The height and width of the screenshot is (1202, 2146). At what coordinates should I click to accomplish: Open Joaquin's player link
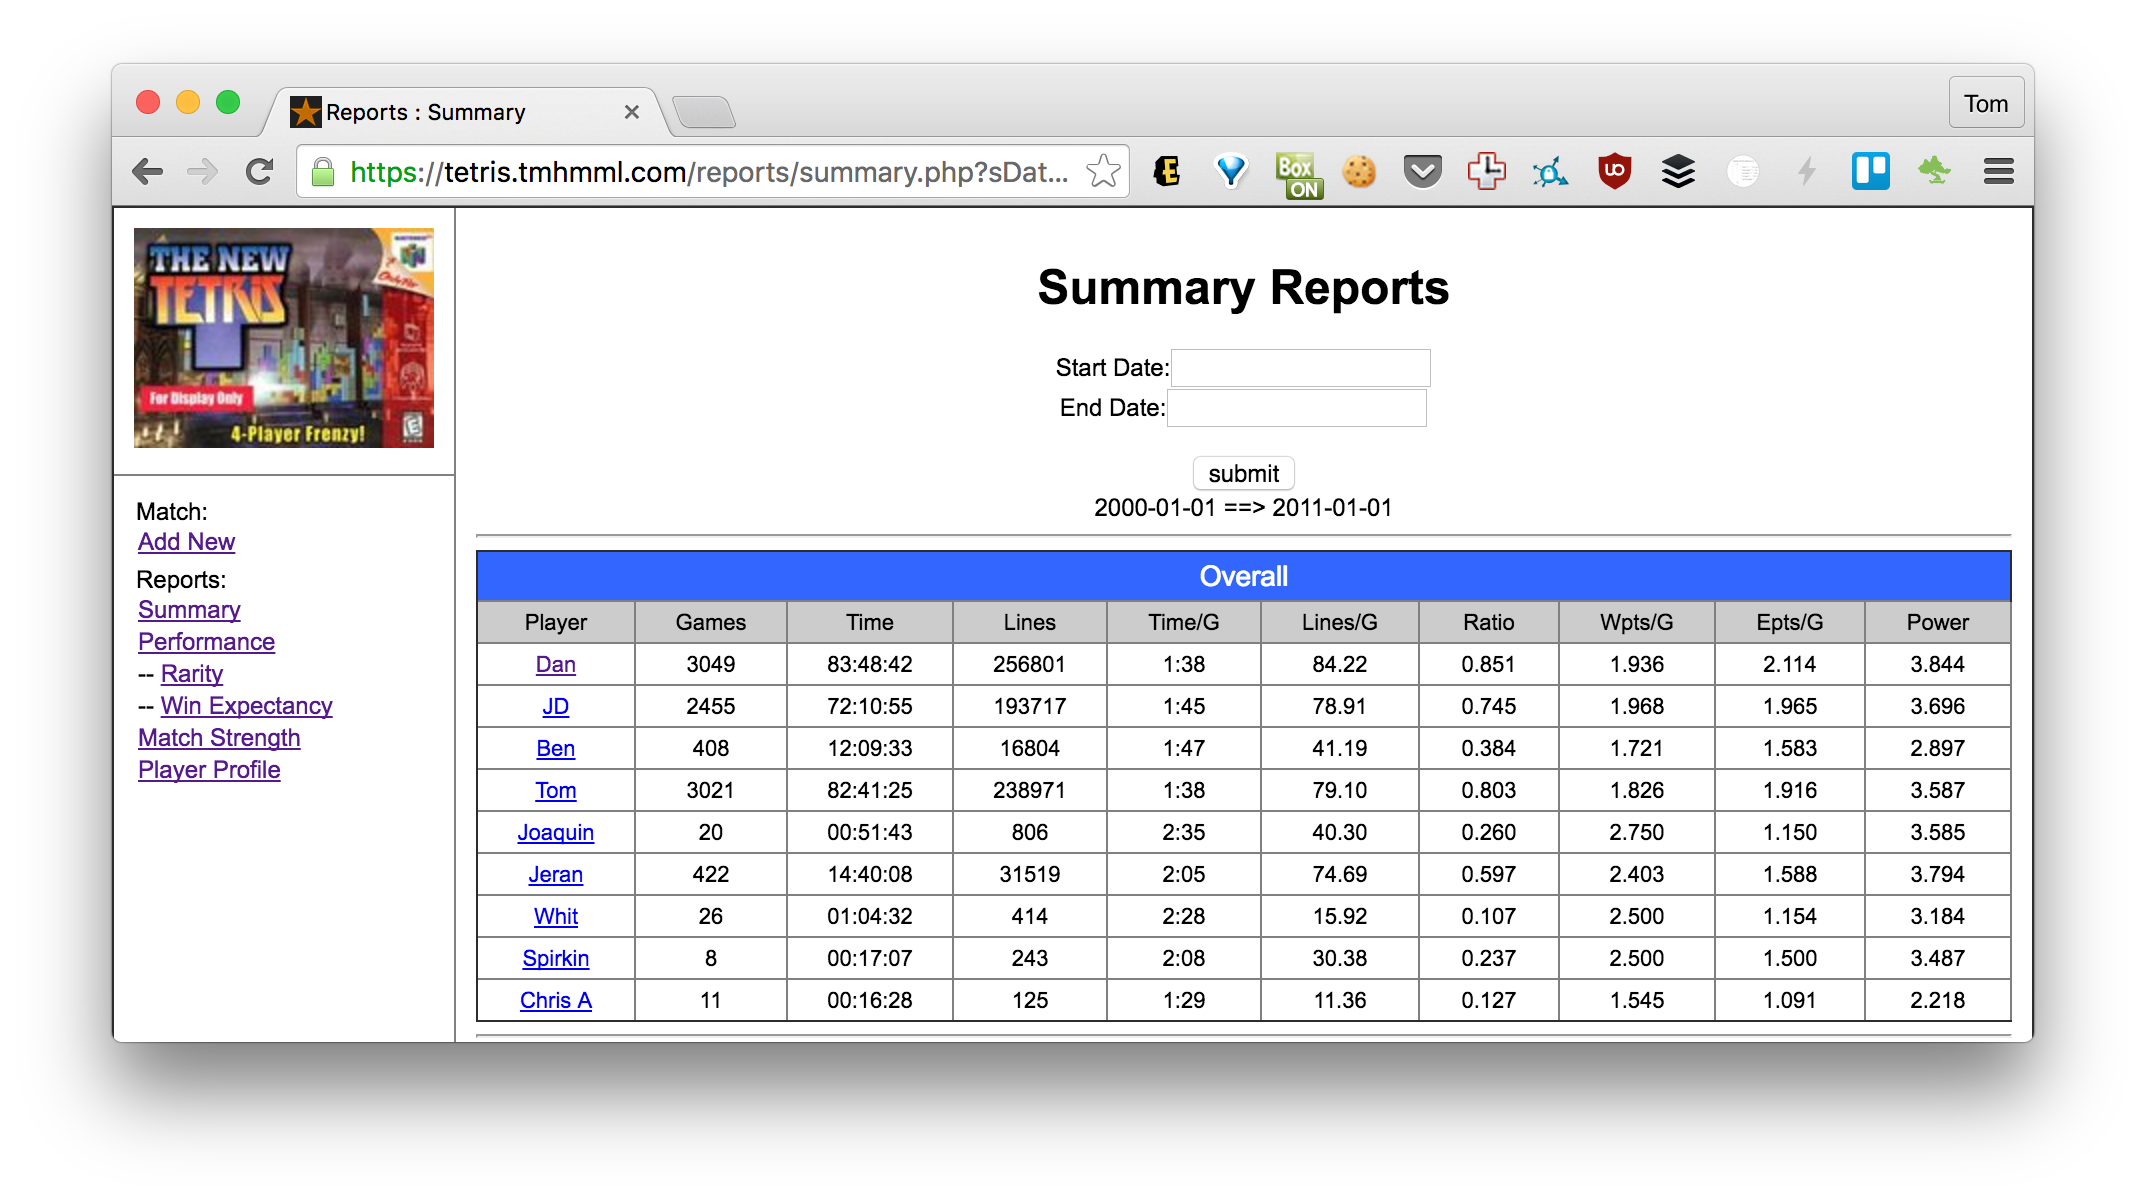point(555,832)
